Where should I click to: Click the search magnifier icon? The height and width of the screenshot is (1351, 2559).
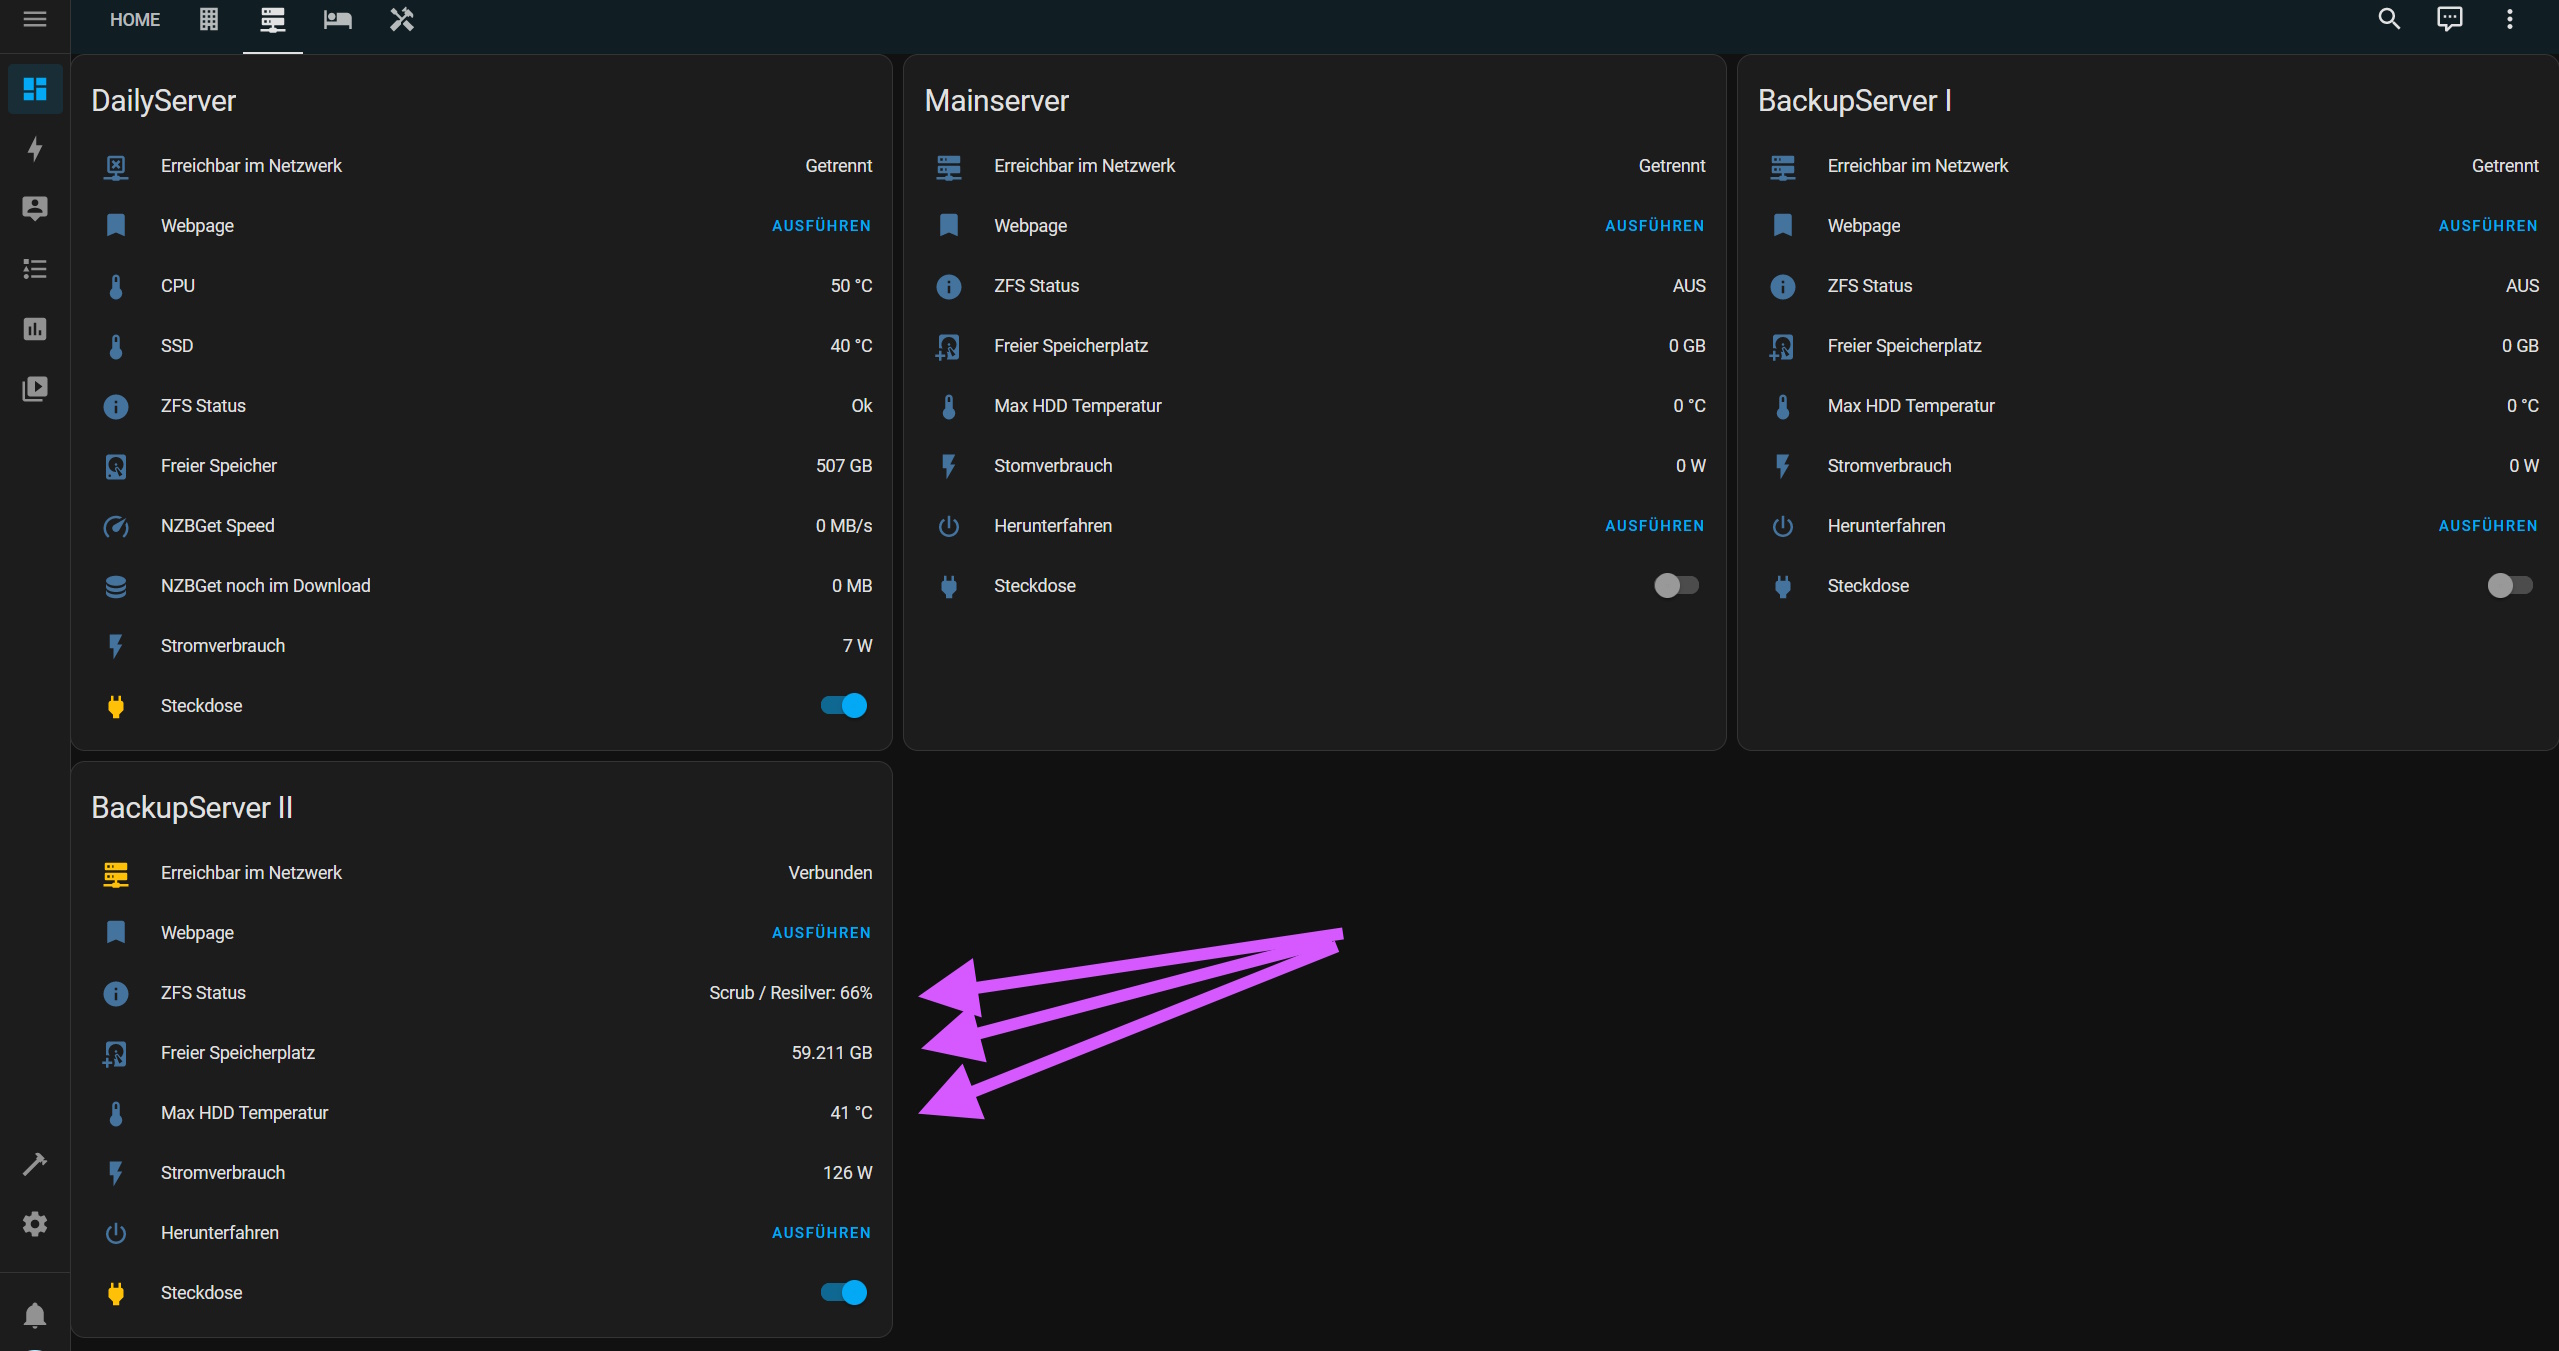tap(2388, 19)
